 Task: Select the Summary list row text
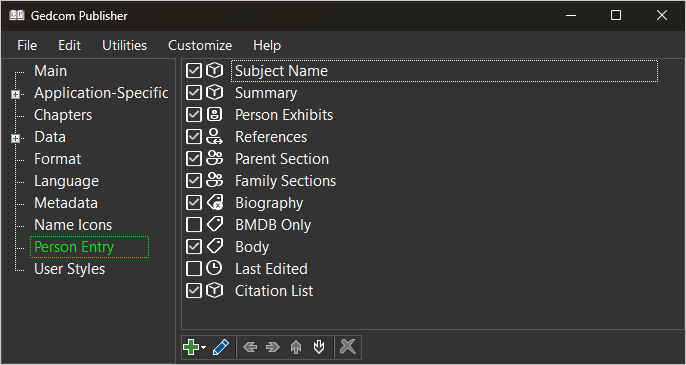click(266, 93)
